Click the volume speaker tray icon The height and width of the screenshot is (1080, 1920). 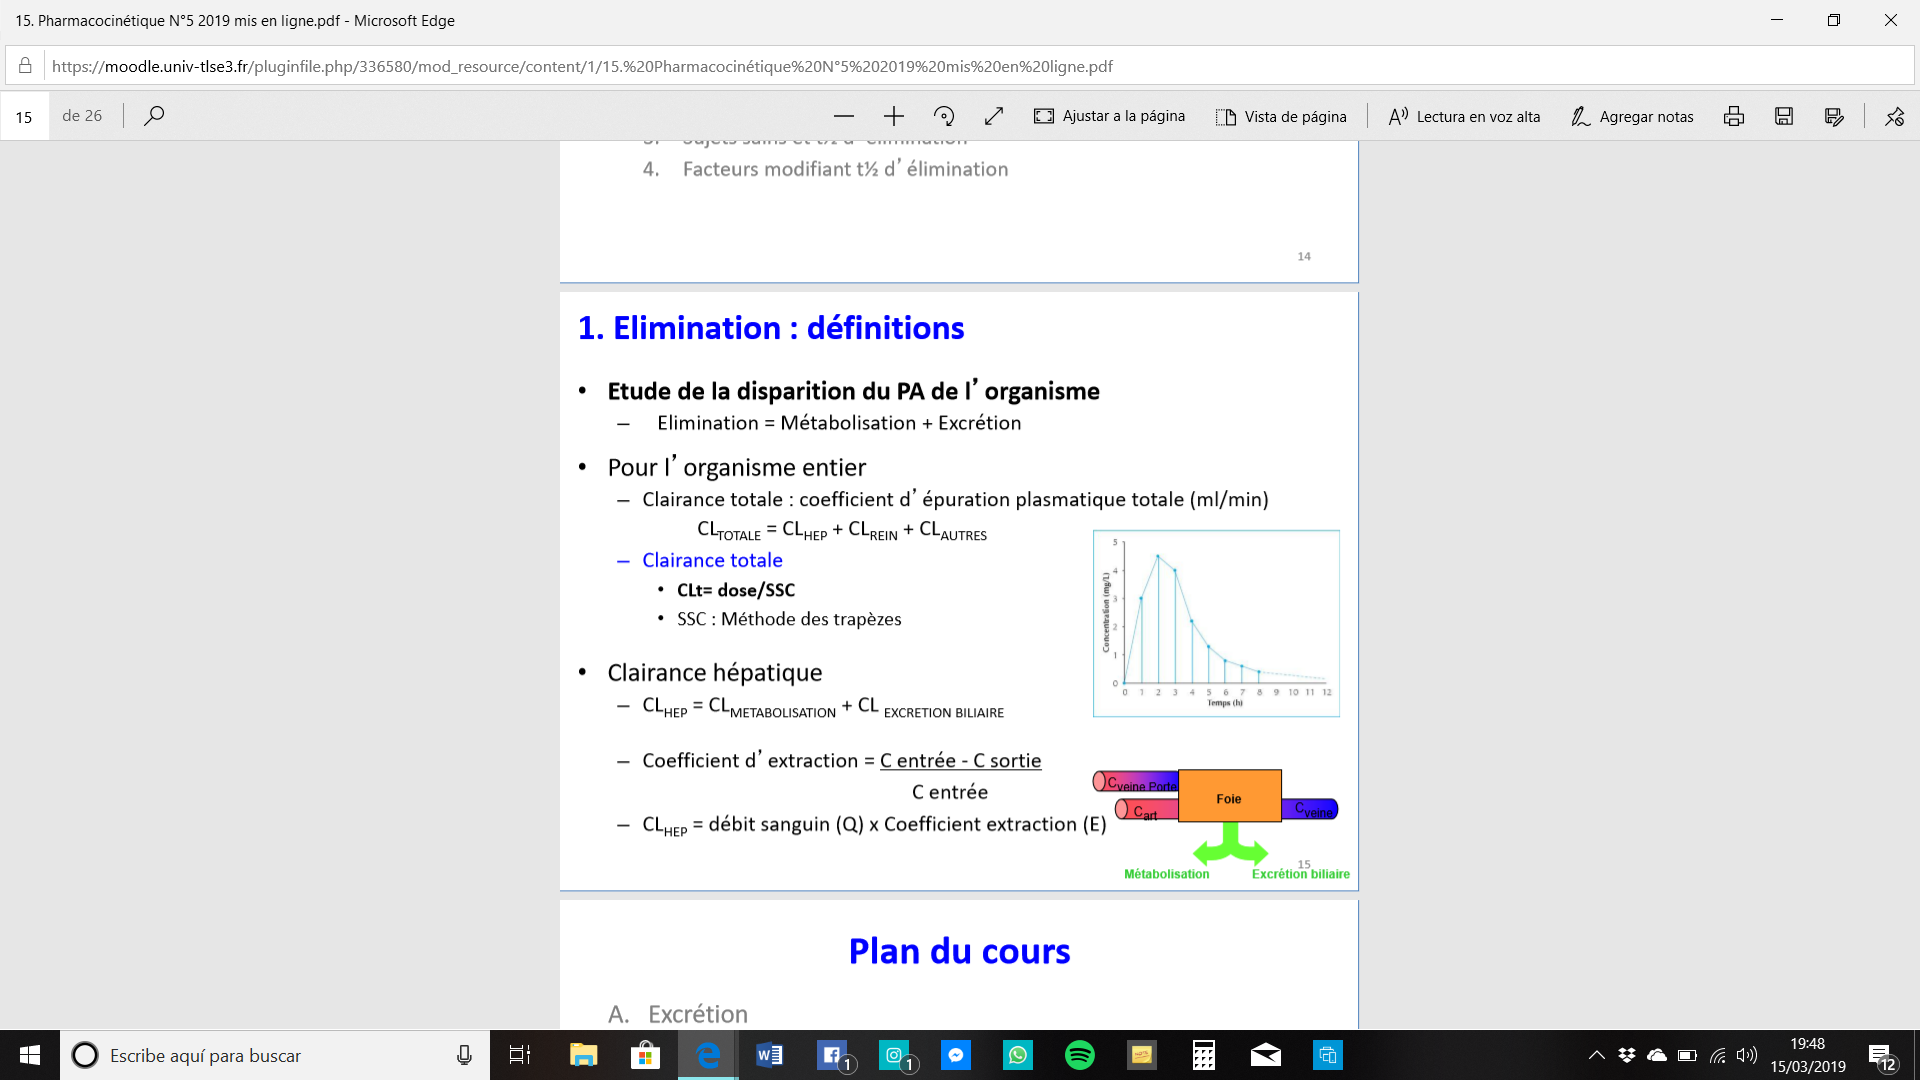[x=1746, y=1055]
